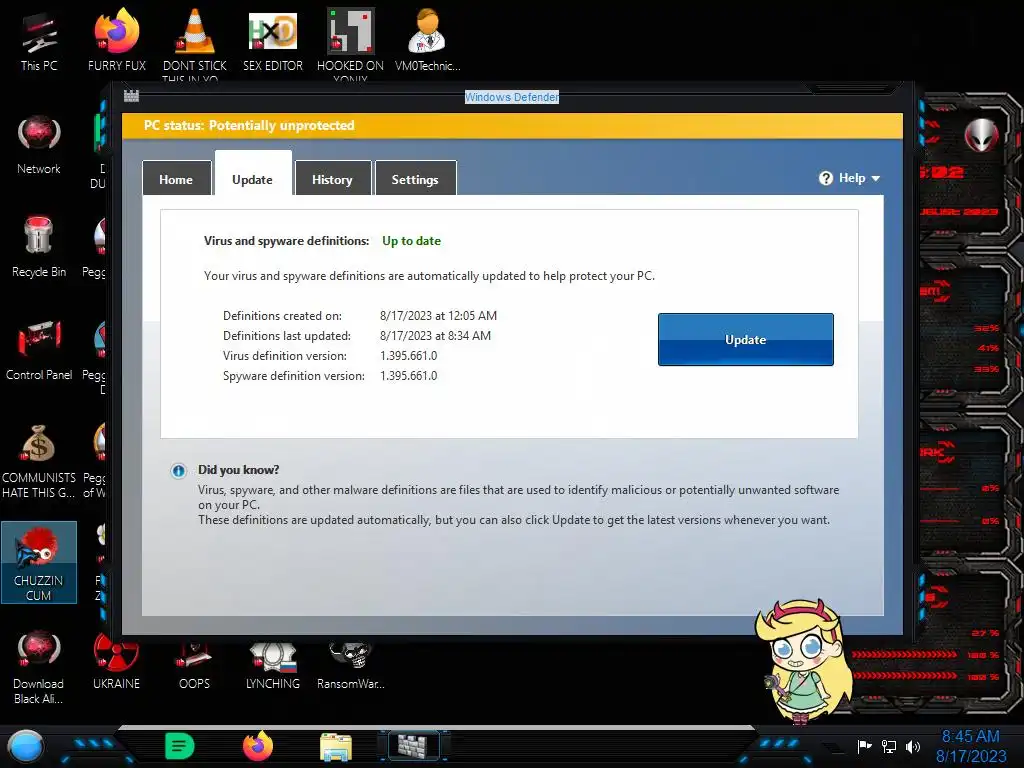Expand the Help dropdown arrow
The height and width of the screenshot is (768, 1024).
[x=875, y=178]
